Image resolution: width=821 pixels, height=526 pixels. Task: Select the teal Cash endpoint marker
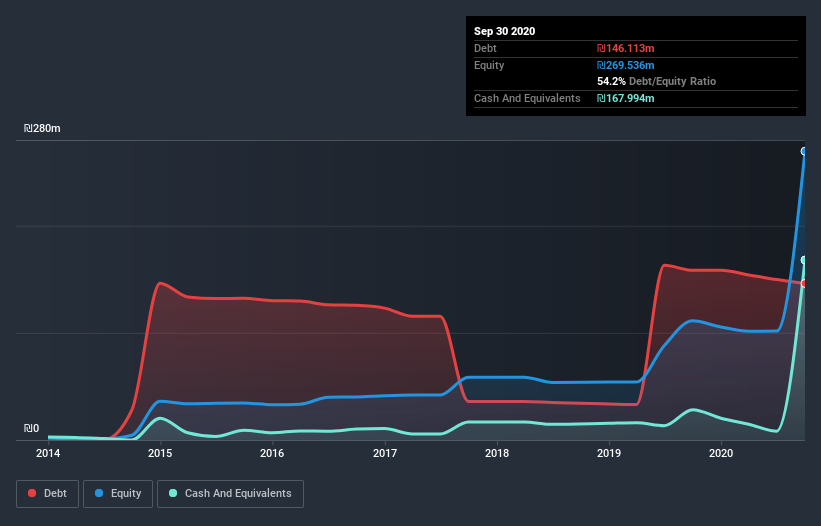pos(804,260)
